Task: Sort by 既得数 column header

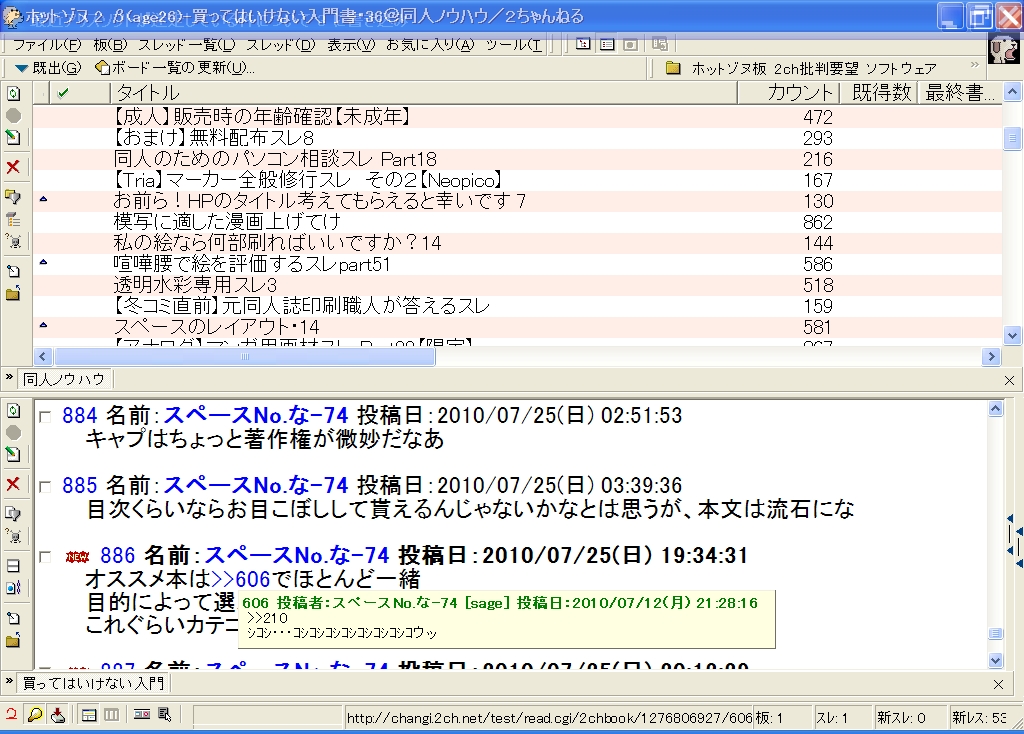Action: (x=880, y=93)
